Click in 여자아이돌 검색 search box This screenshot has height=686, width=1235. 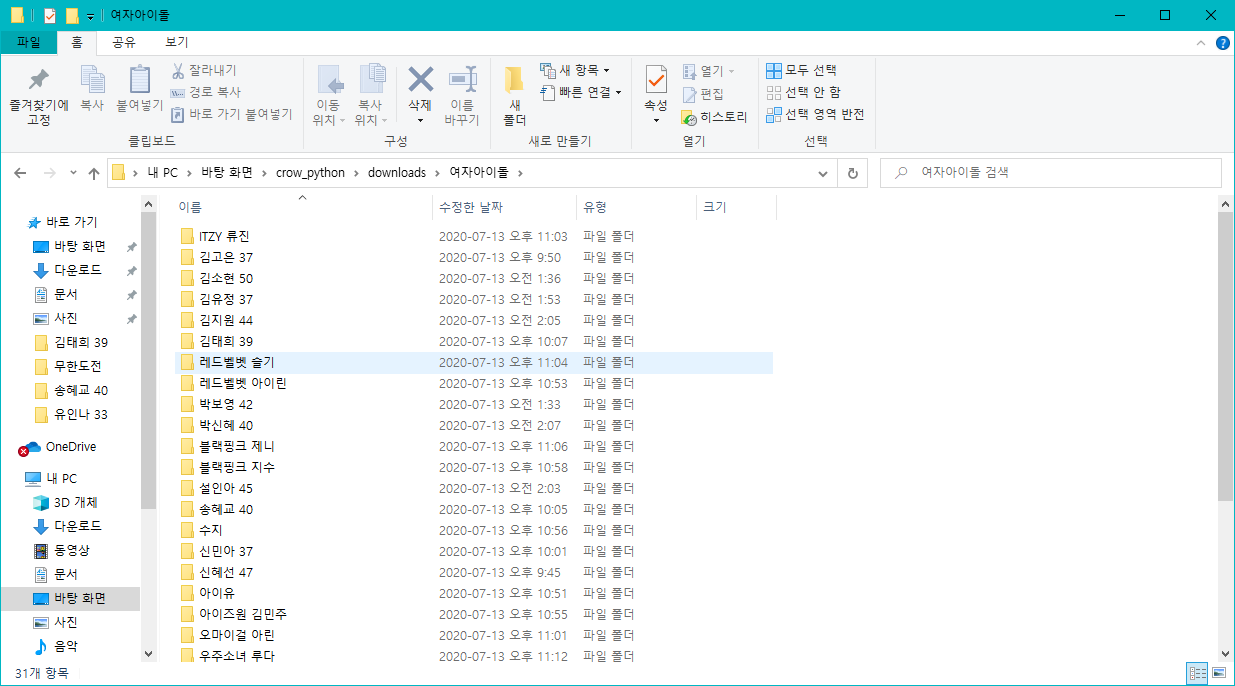[1050, 173]
